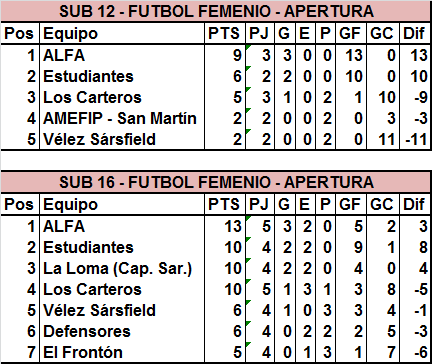
Task: Select ALFA's 13 points cell in SUB 16
Action: (x=225, y=226)
